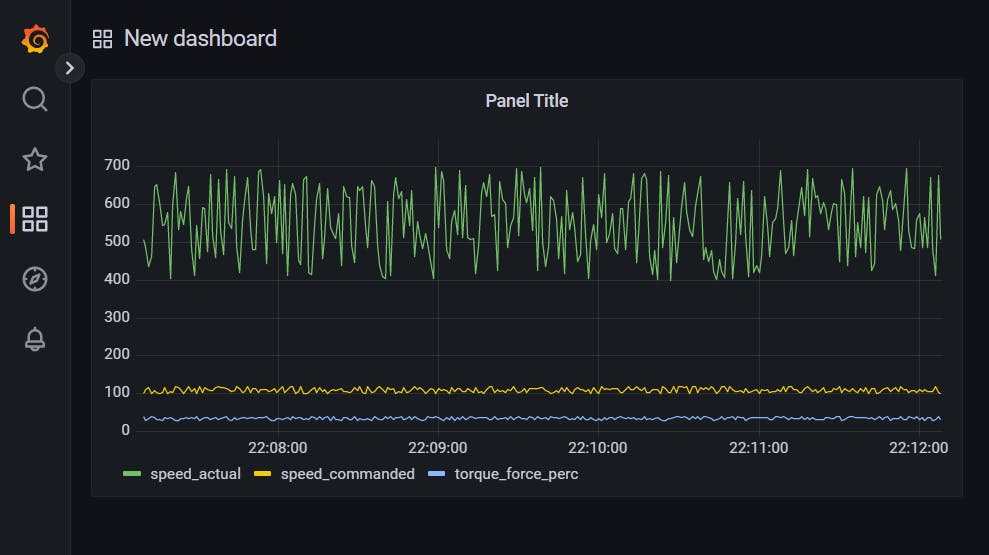Click the 22:10:00 time axis label

coord(597,448)
